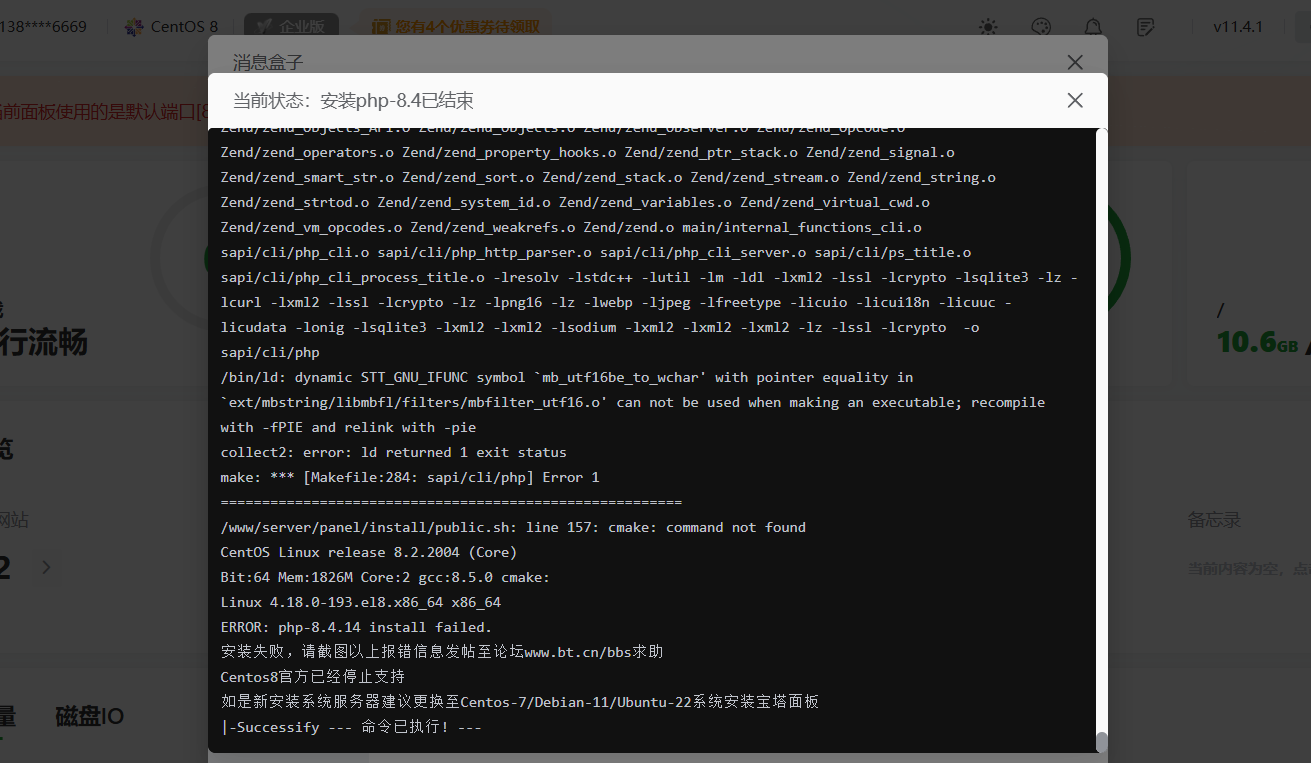
Task: Click the coupon gift icon
Action: point(381,27)
